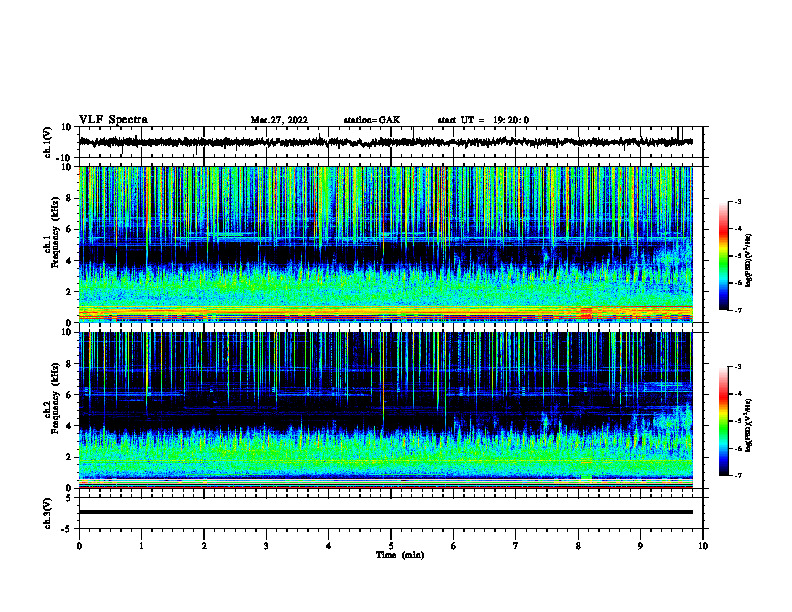Click the "8" kHz tick of ch.1 spectrogram
Image resolution: width=792 pixels, height=612 pixels.
click(69, 198)
